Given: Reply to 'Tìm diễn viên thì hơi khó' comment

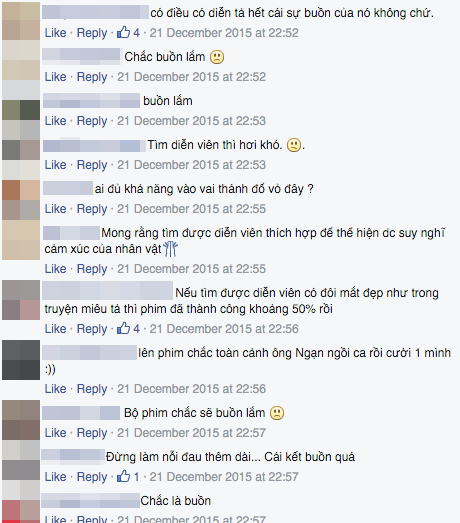Looking at the screenshot, I should pyautogui.click(x=92, y=165).
